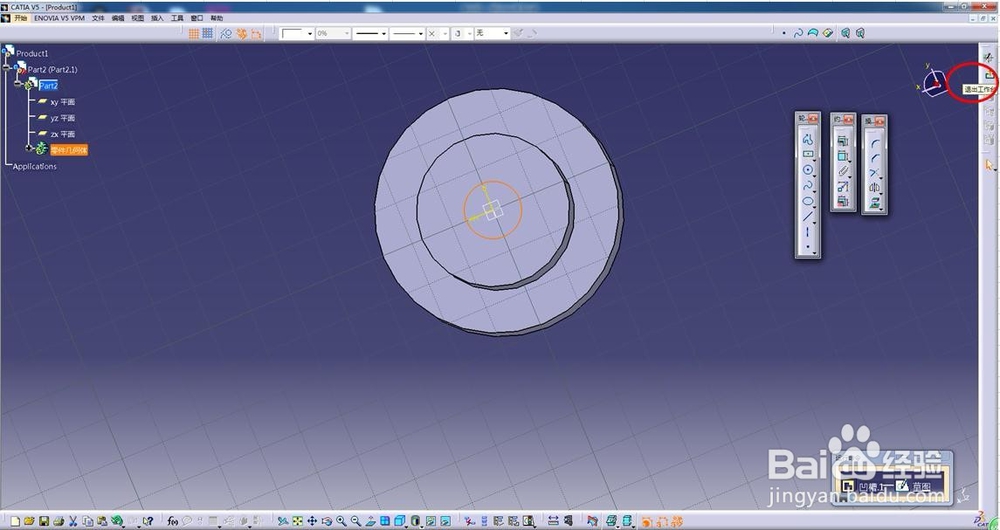Image resolution: width=1000 pixels, height=530 pixels.
Task: Click the Cut scissors icon
Action: pos(73,521)
